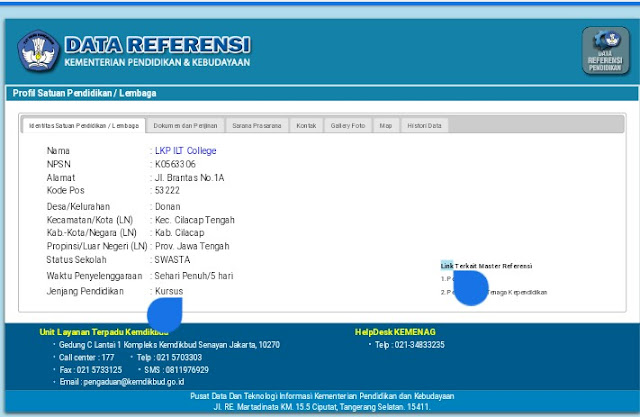This screenshot has height=417, width=640.
Task: Click the Jl. RE. Martadinata footer address
Action: [322, 407]
